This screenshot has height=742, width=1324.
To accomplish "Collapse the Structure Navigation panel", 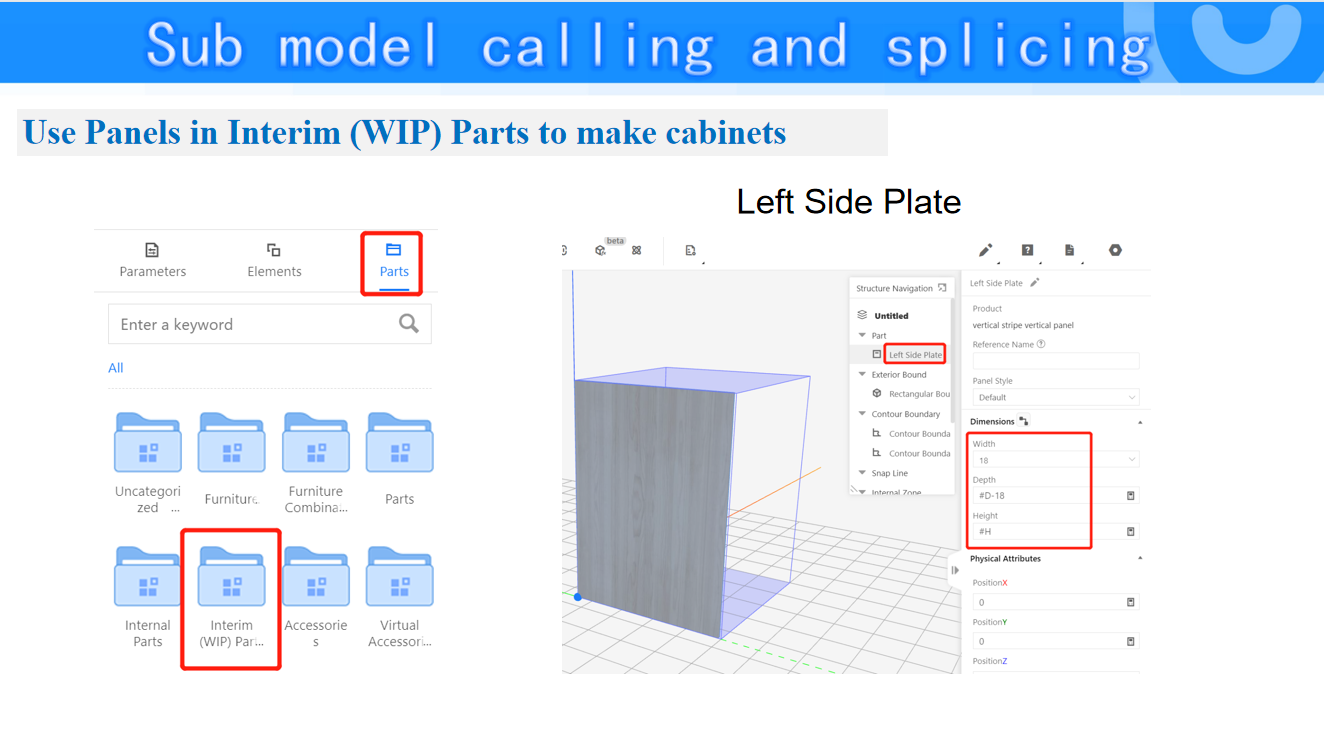I will click(942, 288).
